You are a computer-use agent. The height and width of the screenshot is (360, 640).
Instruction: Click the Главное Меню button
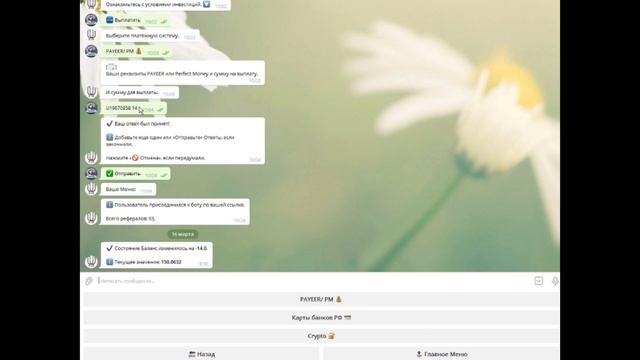point(441,354)
